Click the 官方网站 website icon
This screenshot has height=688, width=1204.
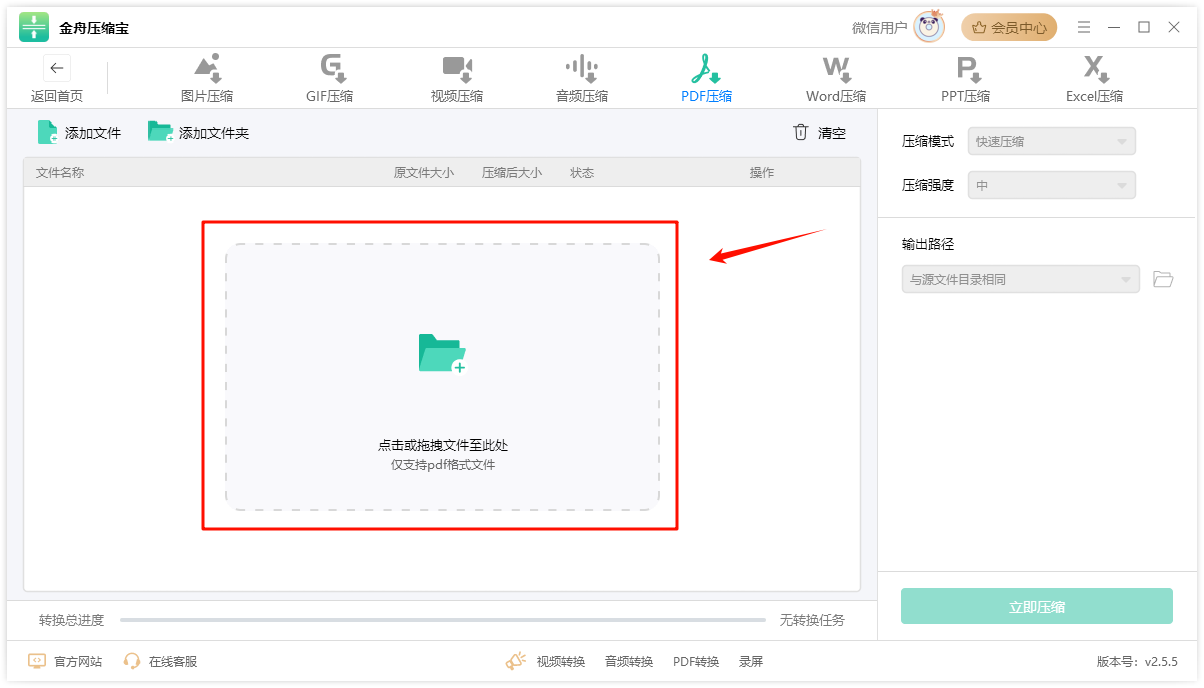(x=37, y=661)
